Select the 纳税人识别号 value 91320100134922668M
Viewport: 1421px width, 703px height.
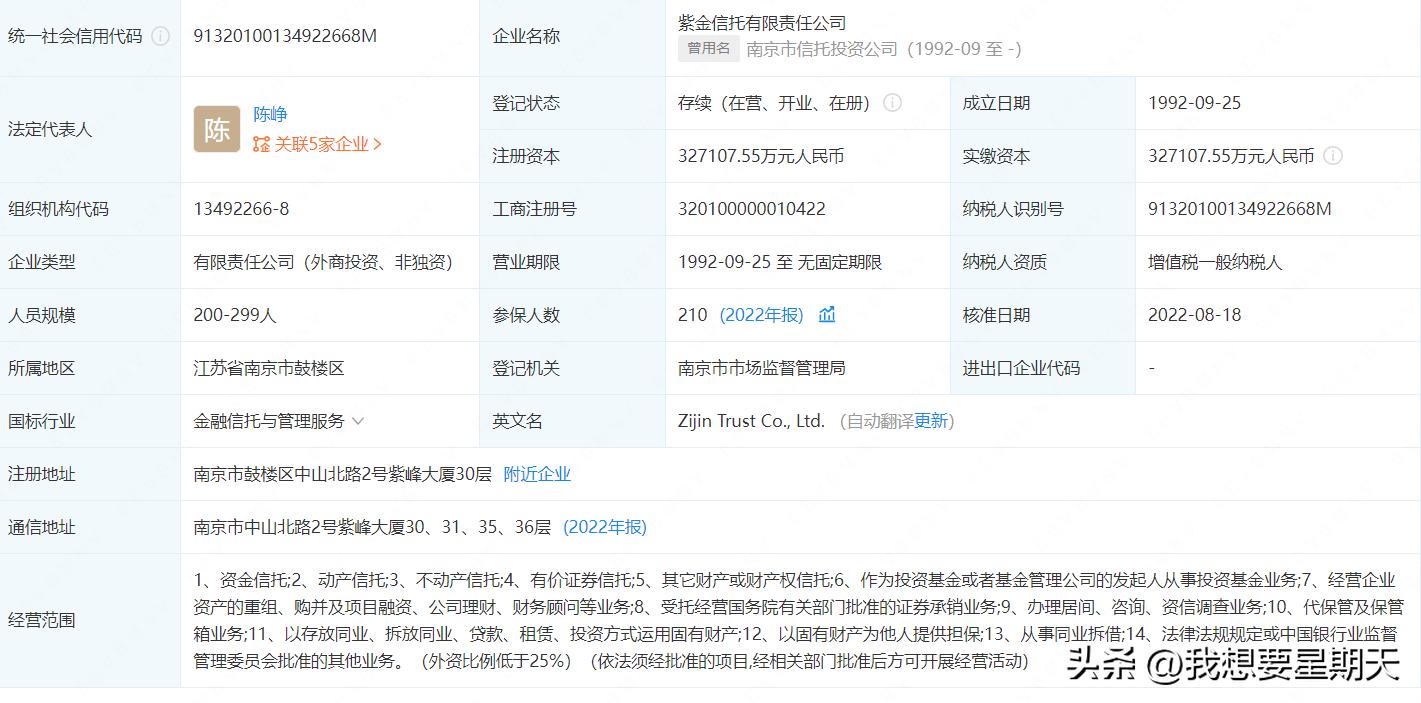(1238, 208)
